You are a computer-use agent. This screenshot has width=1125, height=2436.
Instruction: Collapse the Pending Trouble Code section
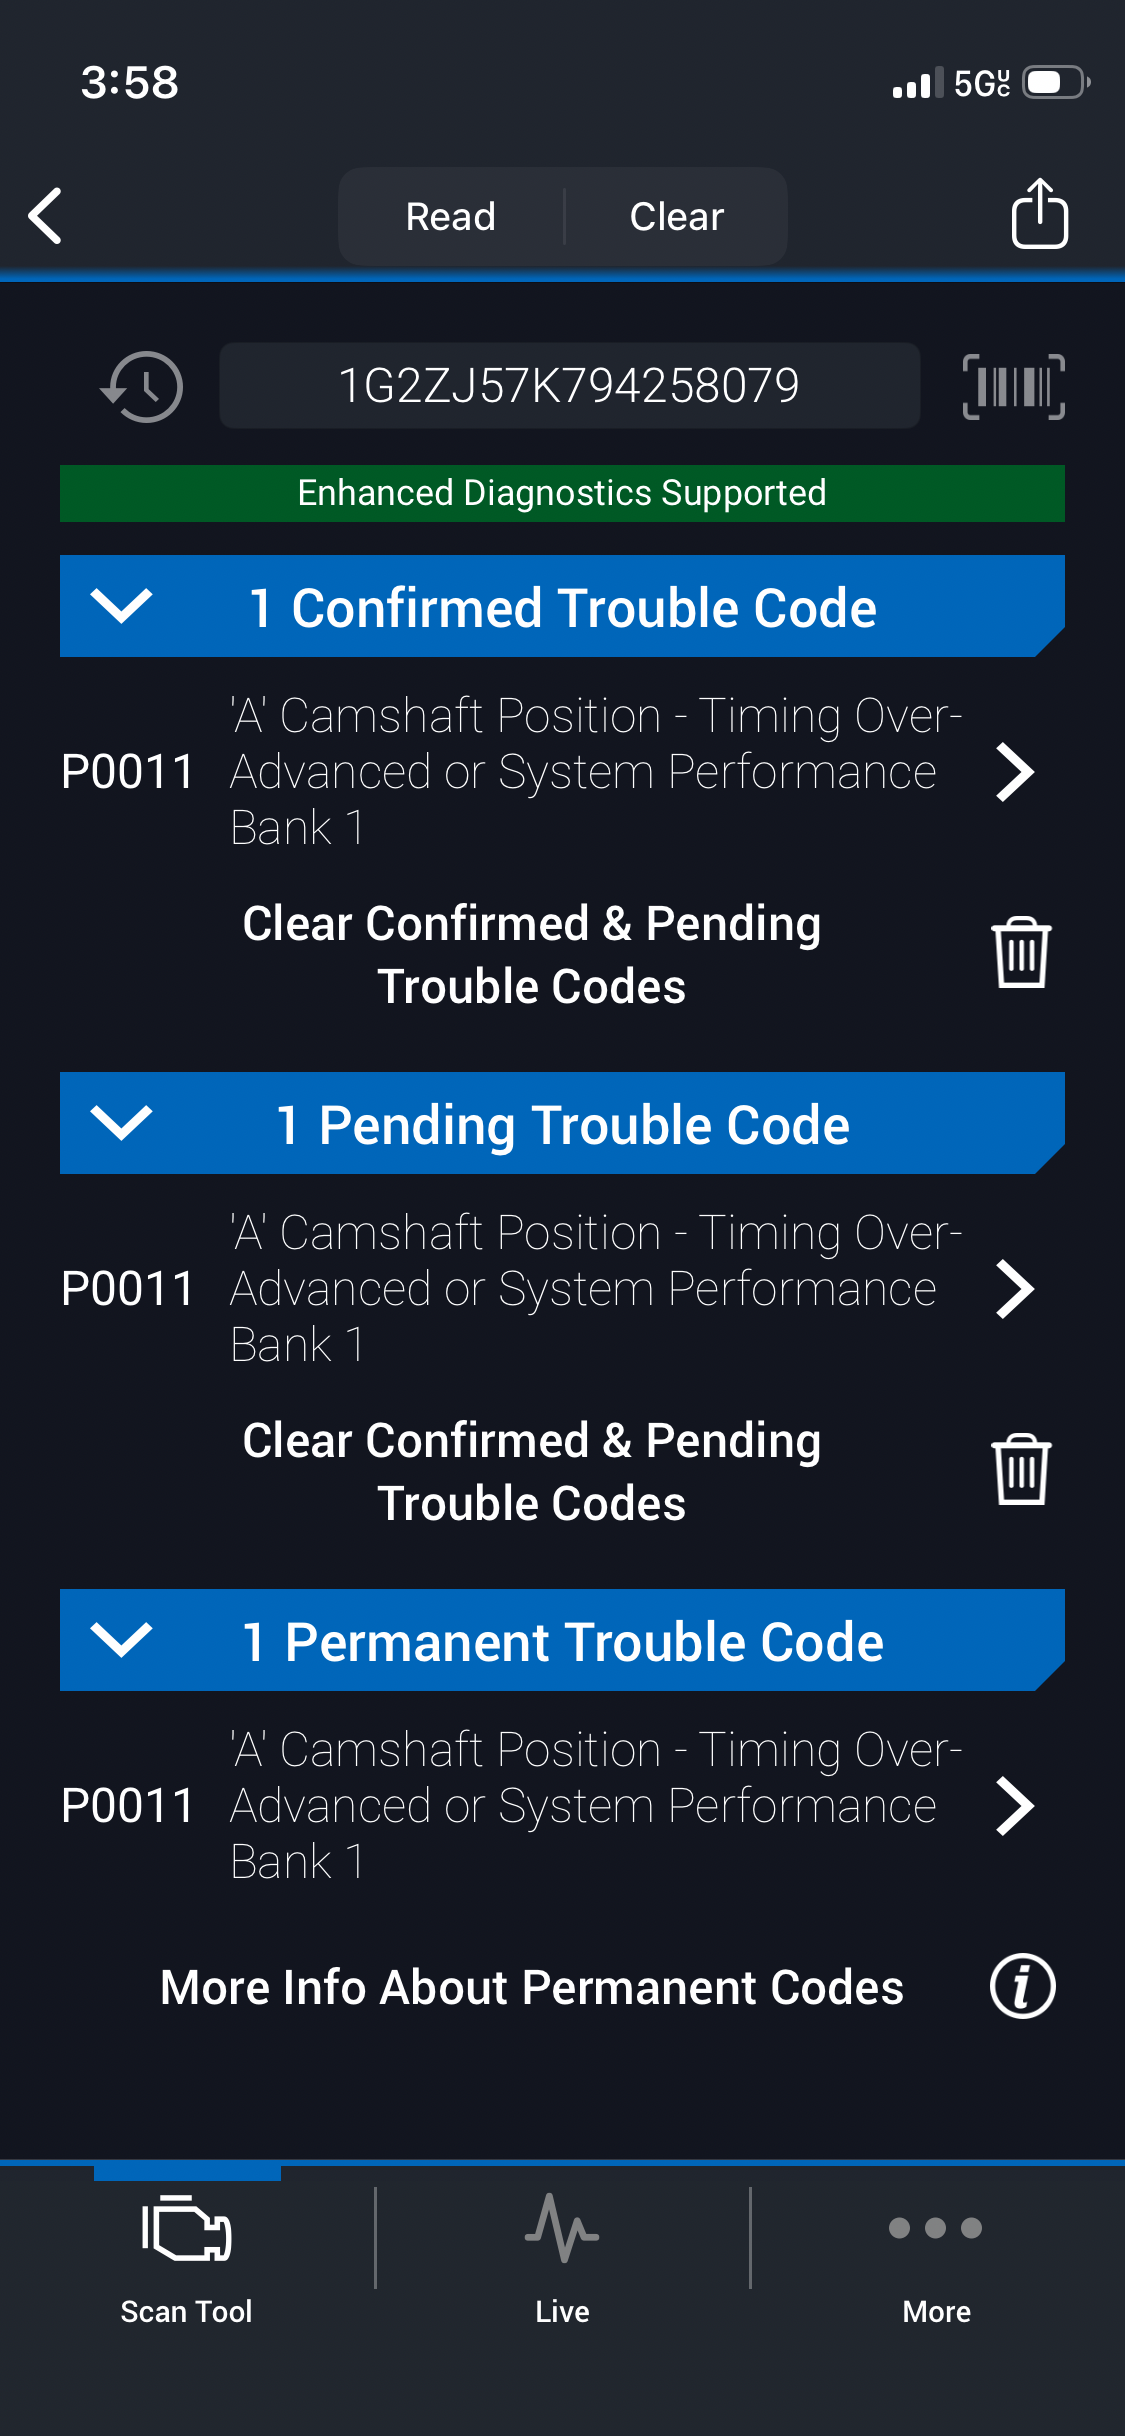[x=121, y=1123]
